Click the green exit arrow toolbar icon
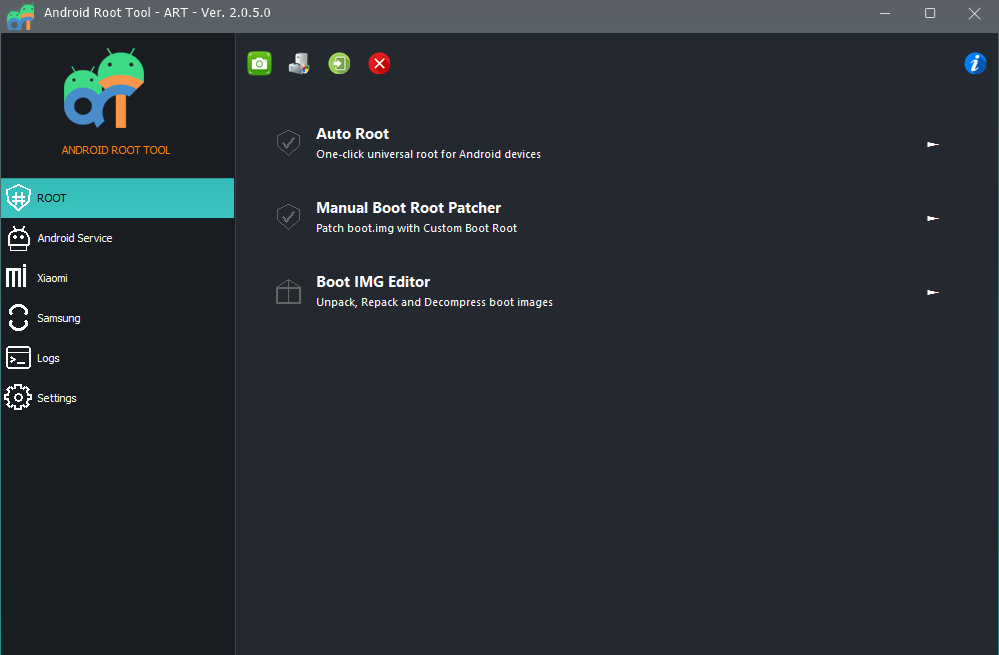This screenshot has height=655, width=999. (339, 63)
